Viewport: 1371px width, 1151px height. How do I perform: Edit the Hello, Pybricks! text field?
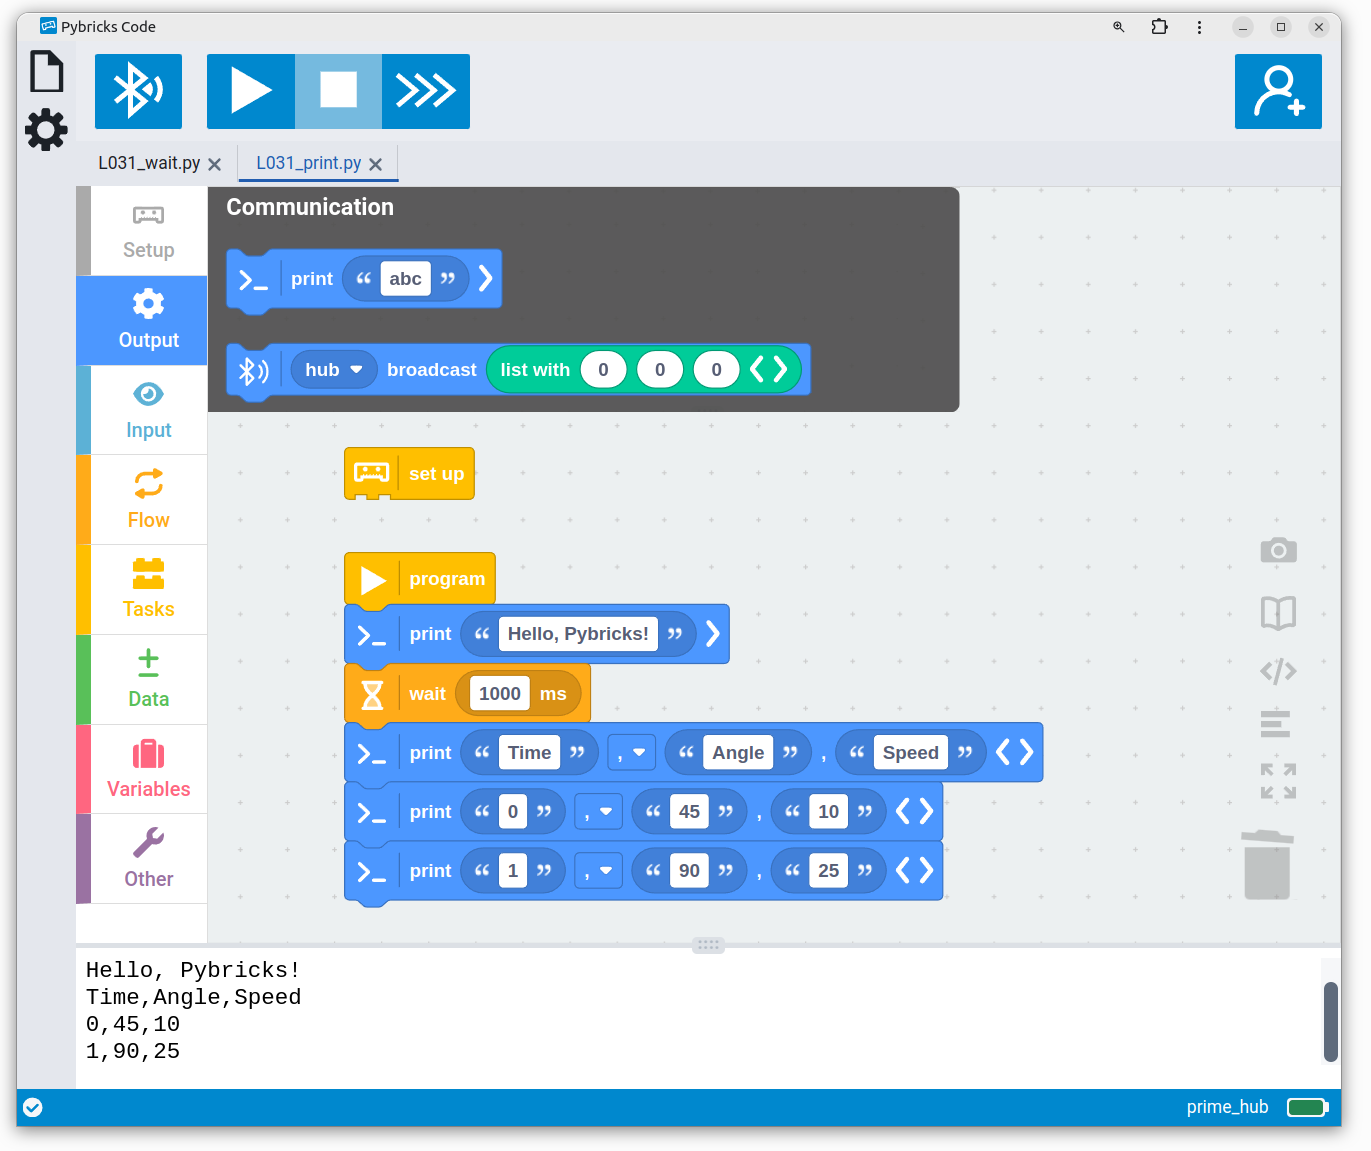tap(578, 634)
